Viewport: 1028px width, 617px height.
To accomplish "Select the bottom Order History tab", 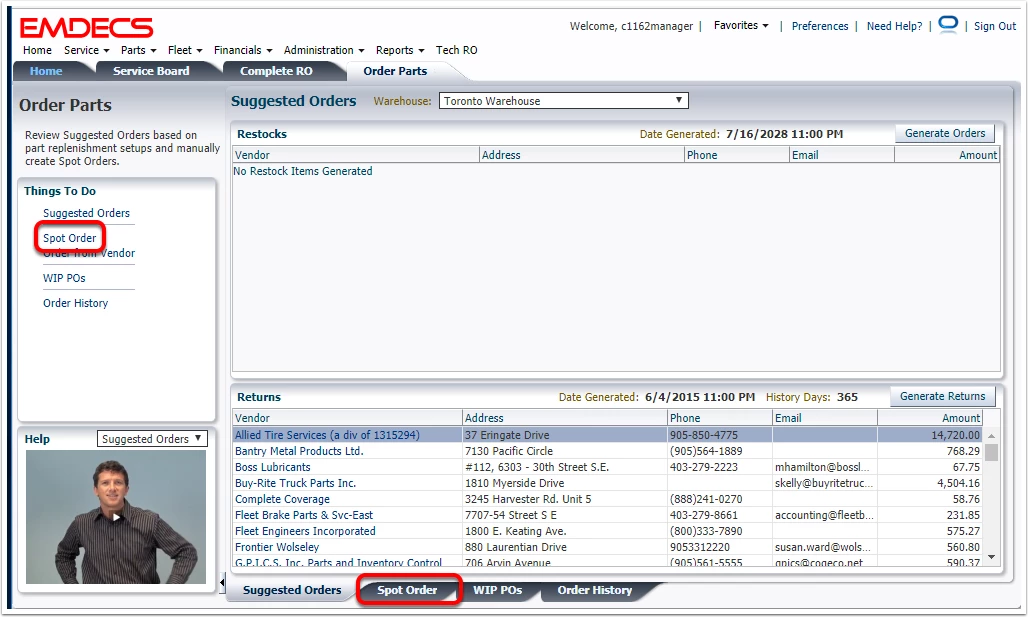I will (595, 590).
